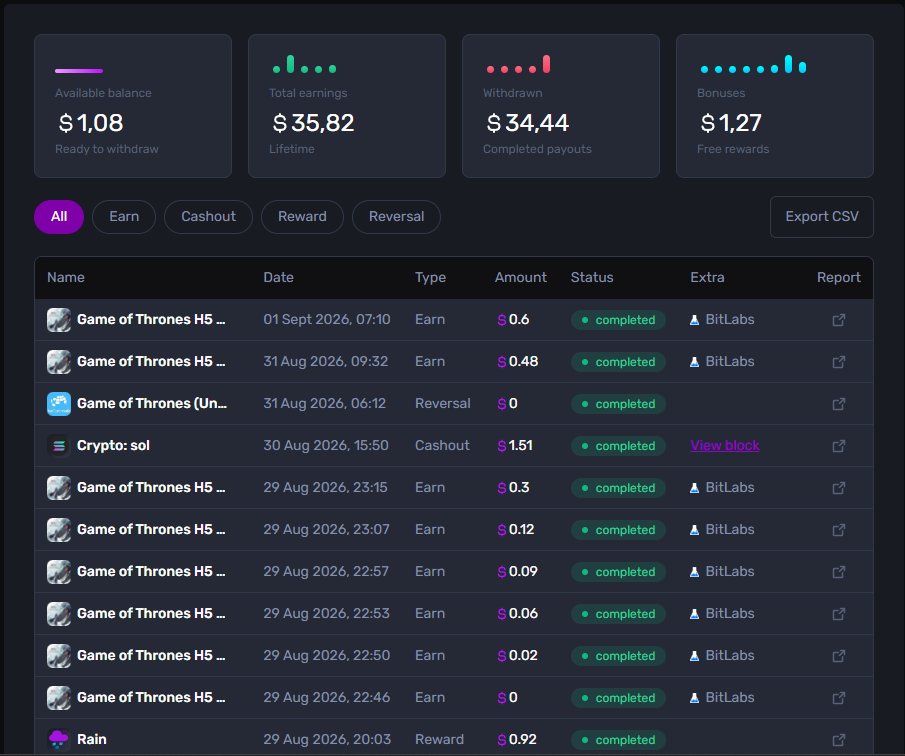Click completed status badge in Crypto: sol row
905x756 pixels.
click(618, 446)
